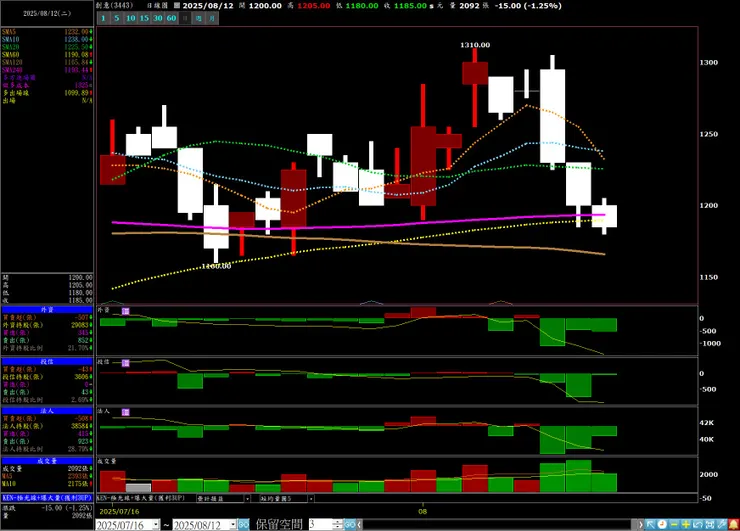
Task: Click the spinner arrows of 保留空間 field
Action: point(337,524)
